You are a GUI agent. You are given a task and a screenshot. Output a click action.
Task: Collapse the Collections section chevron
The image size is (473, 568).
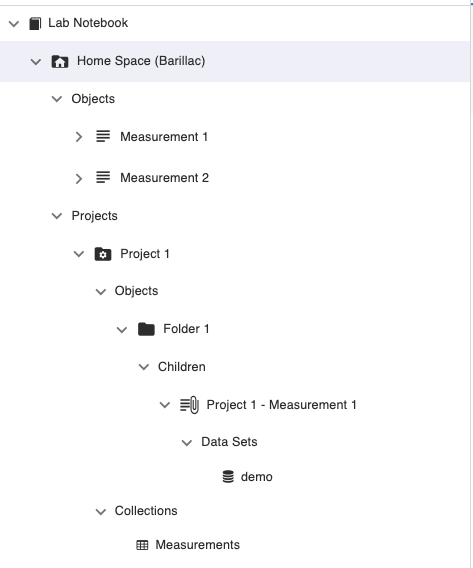tap(101, 511)
